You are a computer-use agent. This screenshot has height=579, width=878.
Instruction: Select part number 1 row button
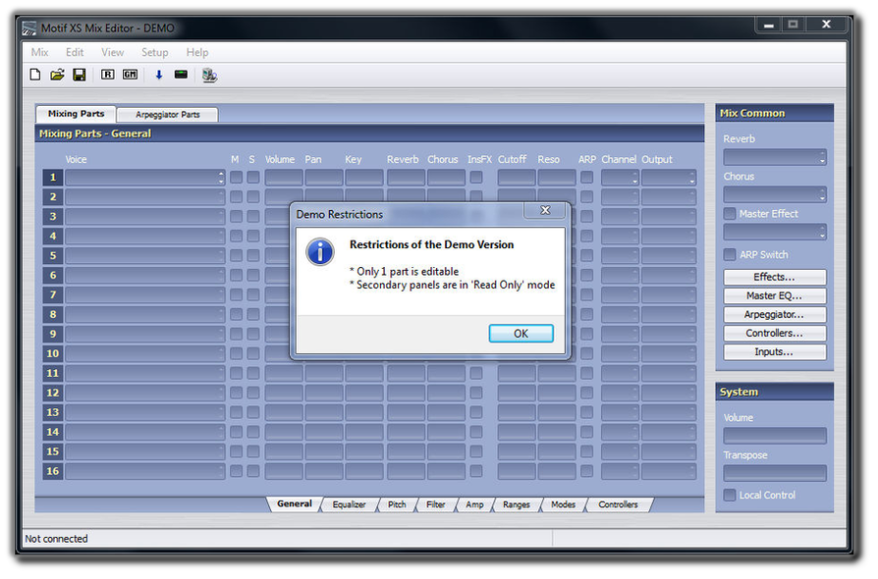(x=53, y=178)
